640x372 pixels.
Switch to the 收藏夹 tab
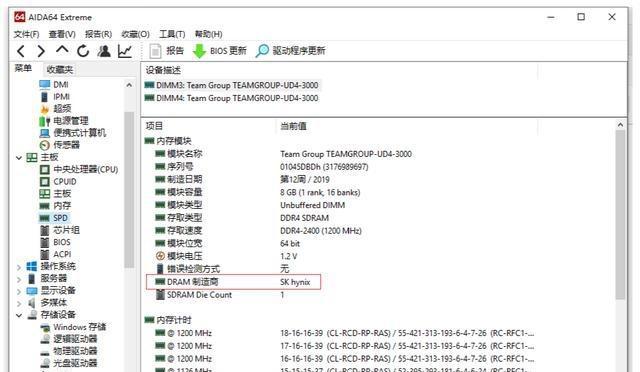[x=60, y=70]
